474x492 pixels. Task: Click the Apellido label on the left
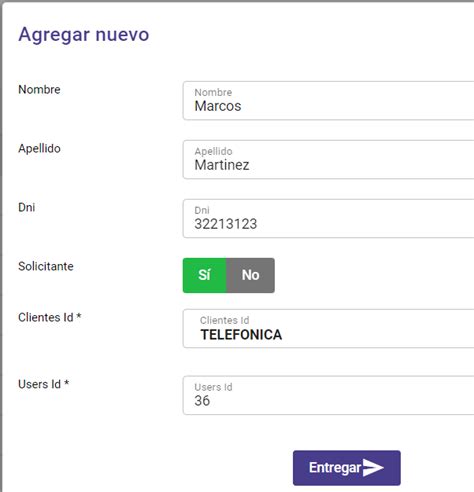pos(39,148)
